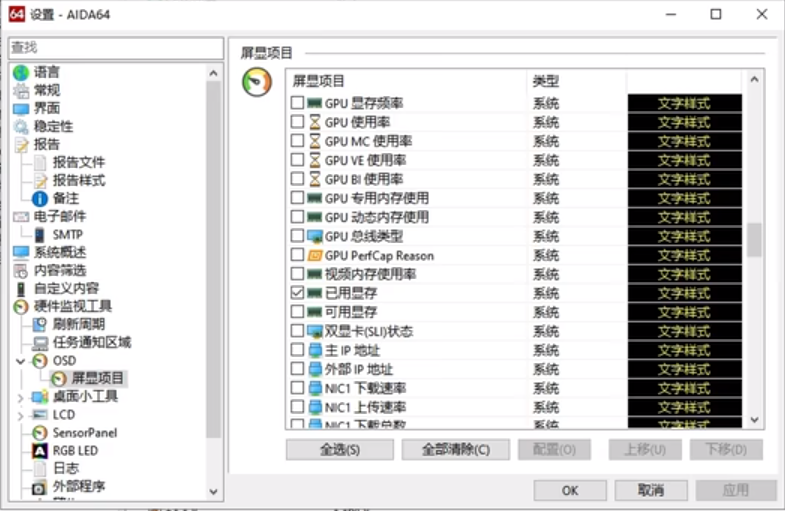785x511 pixels.
Task: Click the document icon beside 报告文件
Action: point(40,163)
